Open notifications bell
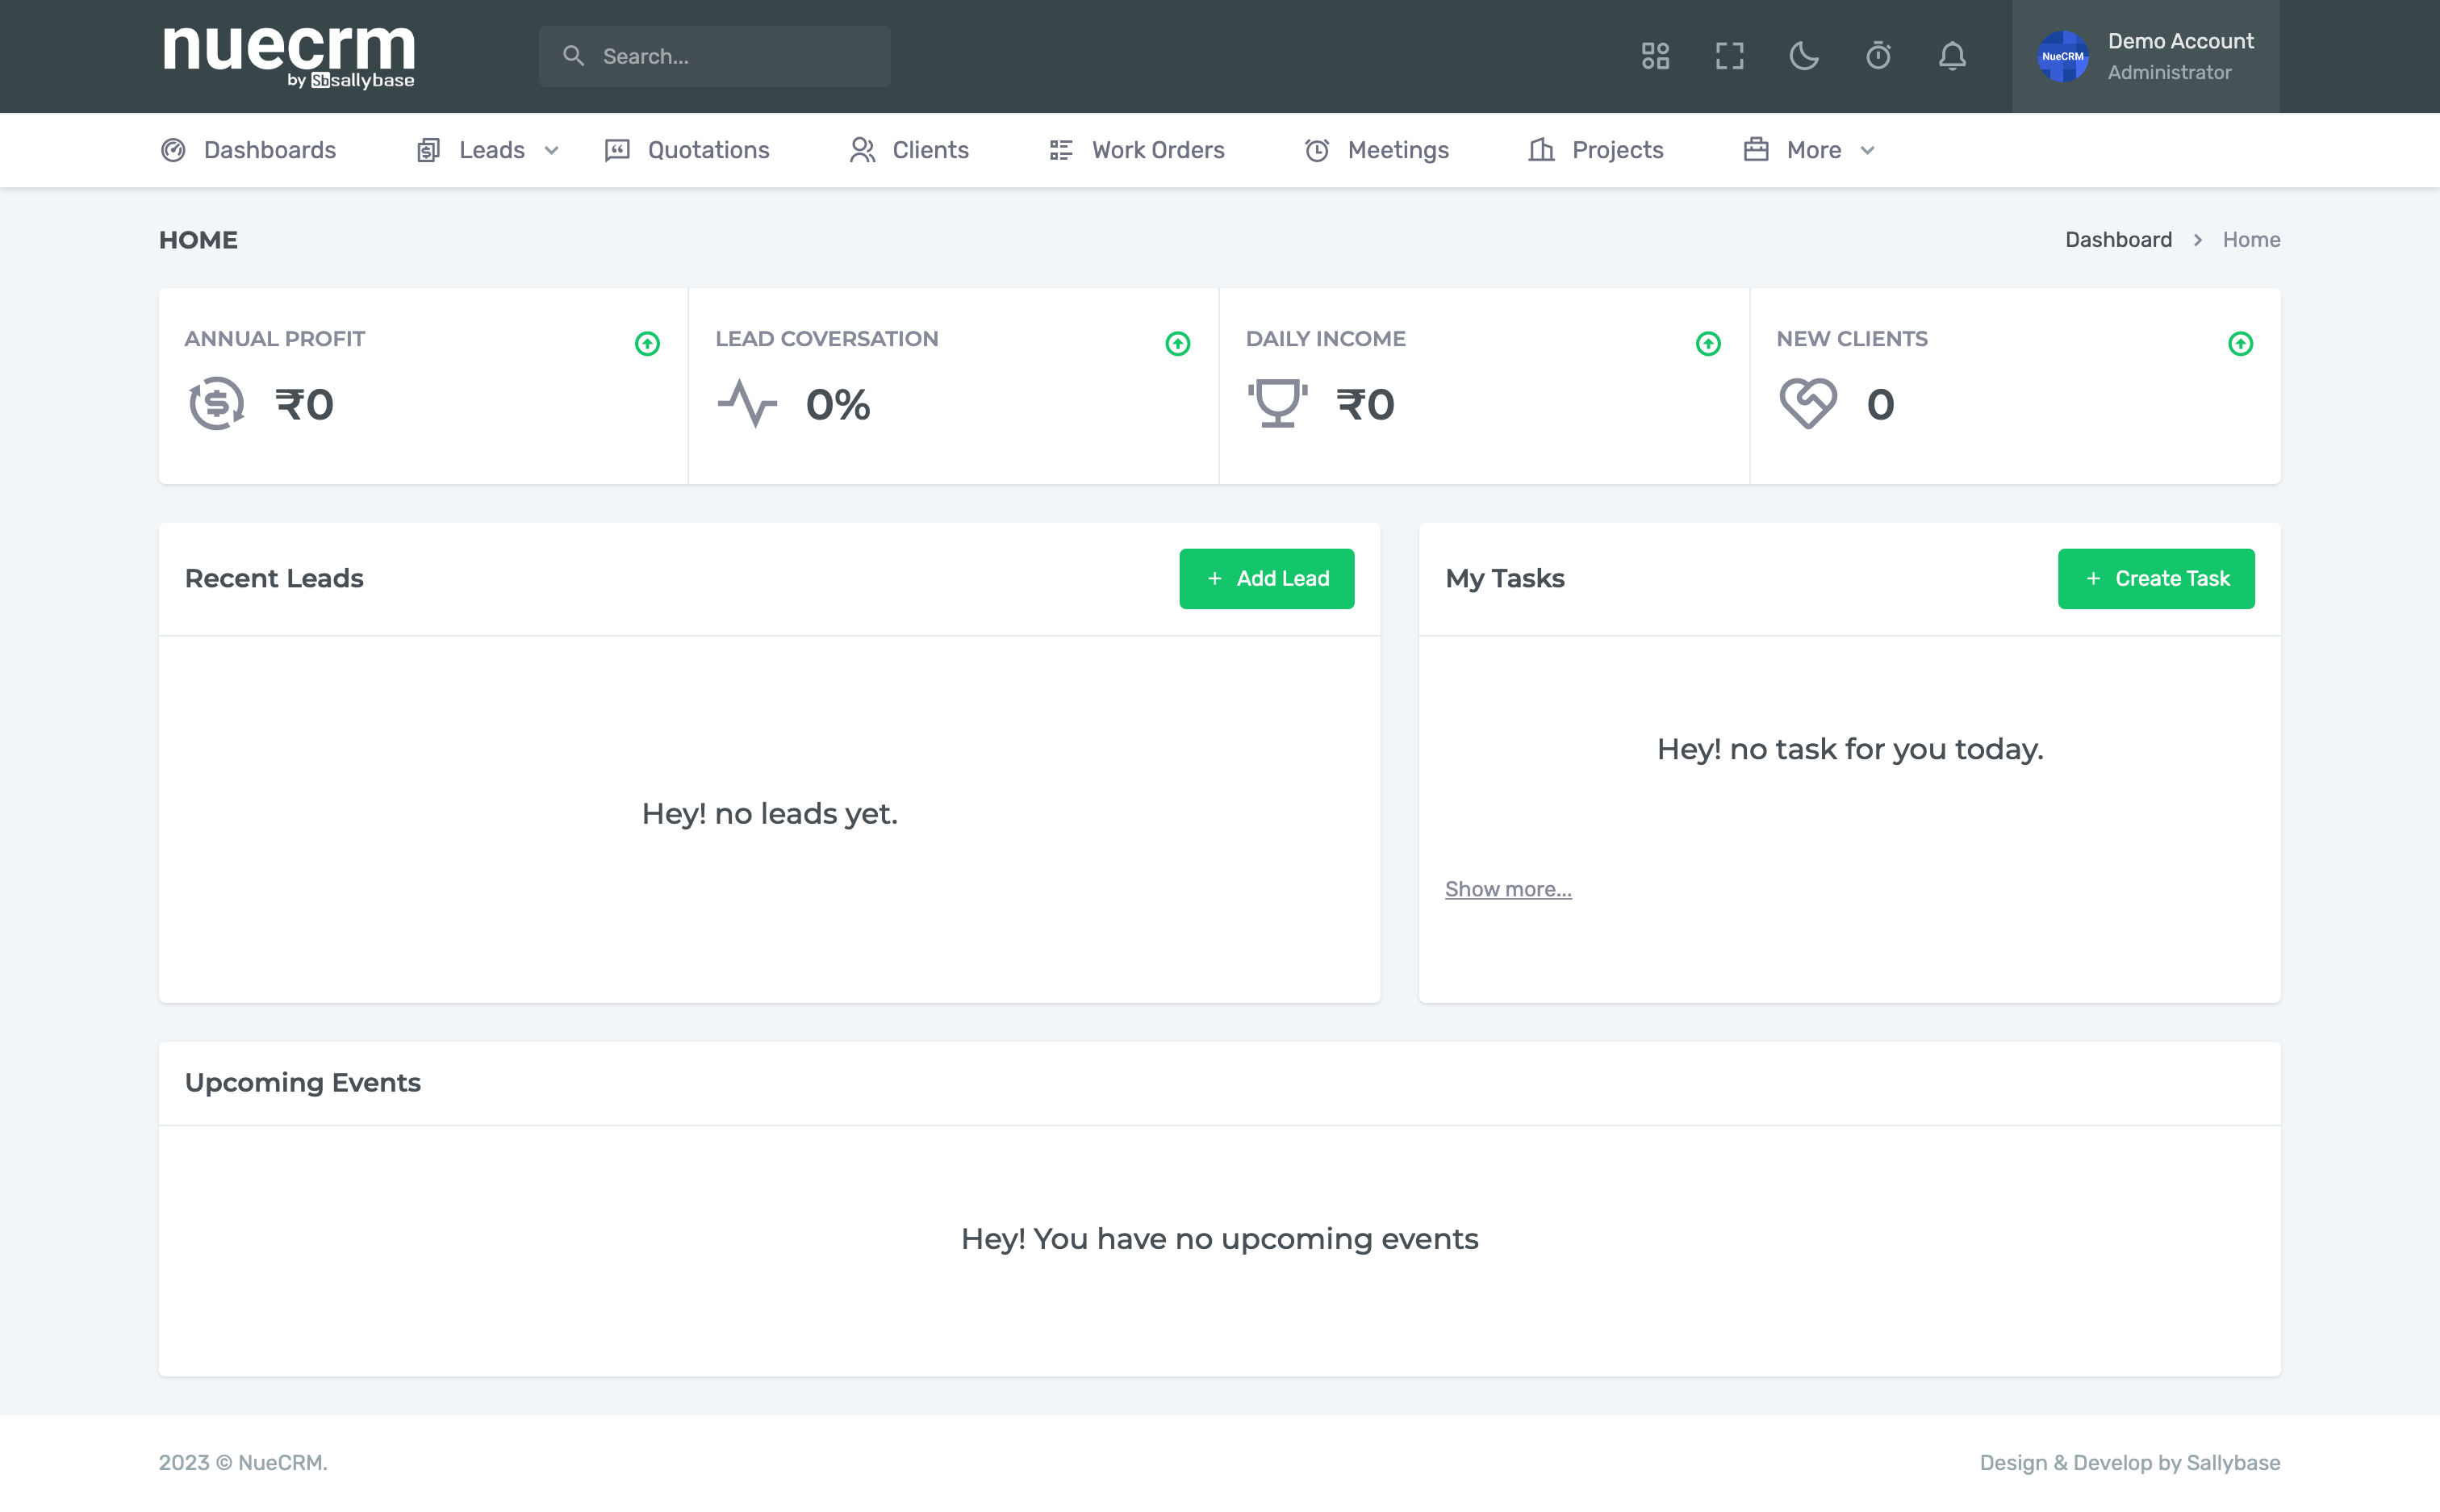 click(x=1952, y=56)
